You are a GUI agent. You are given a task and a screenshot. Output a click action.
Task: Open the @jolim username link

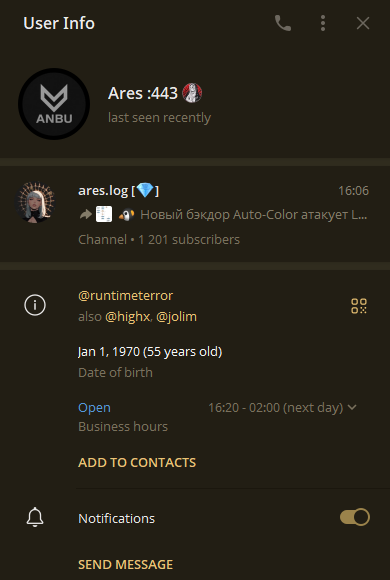pos(176,317)
